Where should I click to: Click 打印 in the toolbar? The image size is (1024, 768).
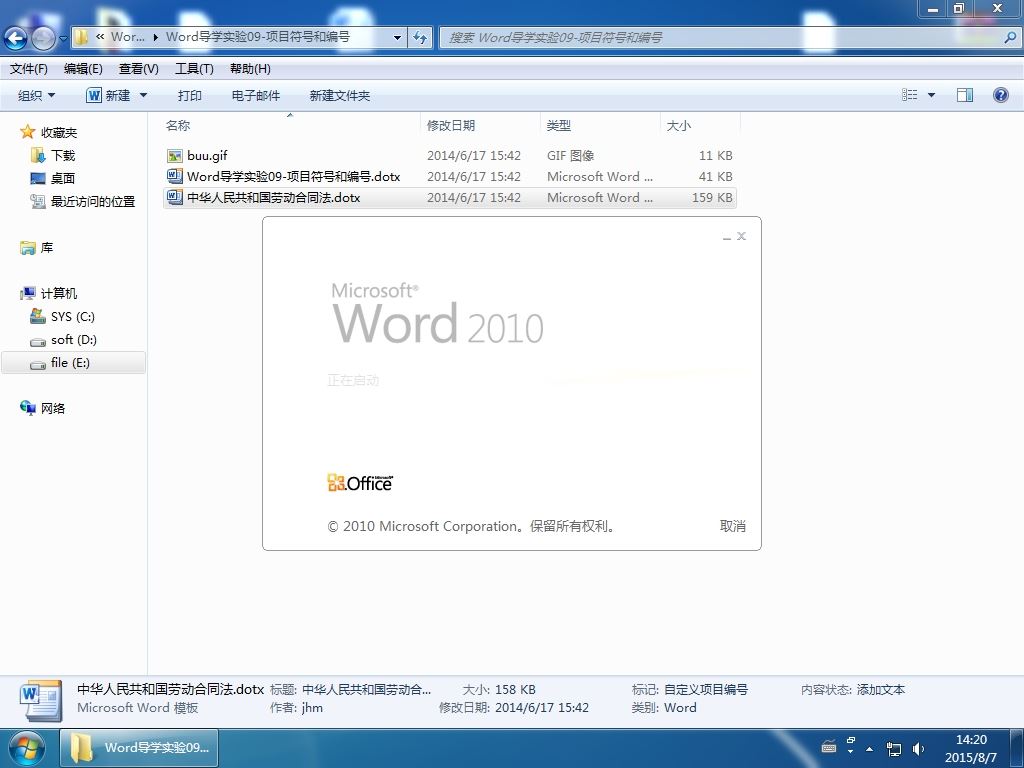(189, 95)
